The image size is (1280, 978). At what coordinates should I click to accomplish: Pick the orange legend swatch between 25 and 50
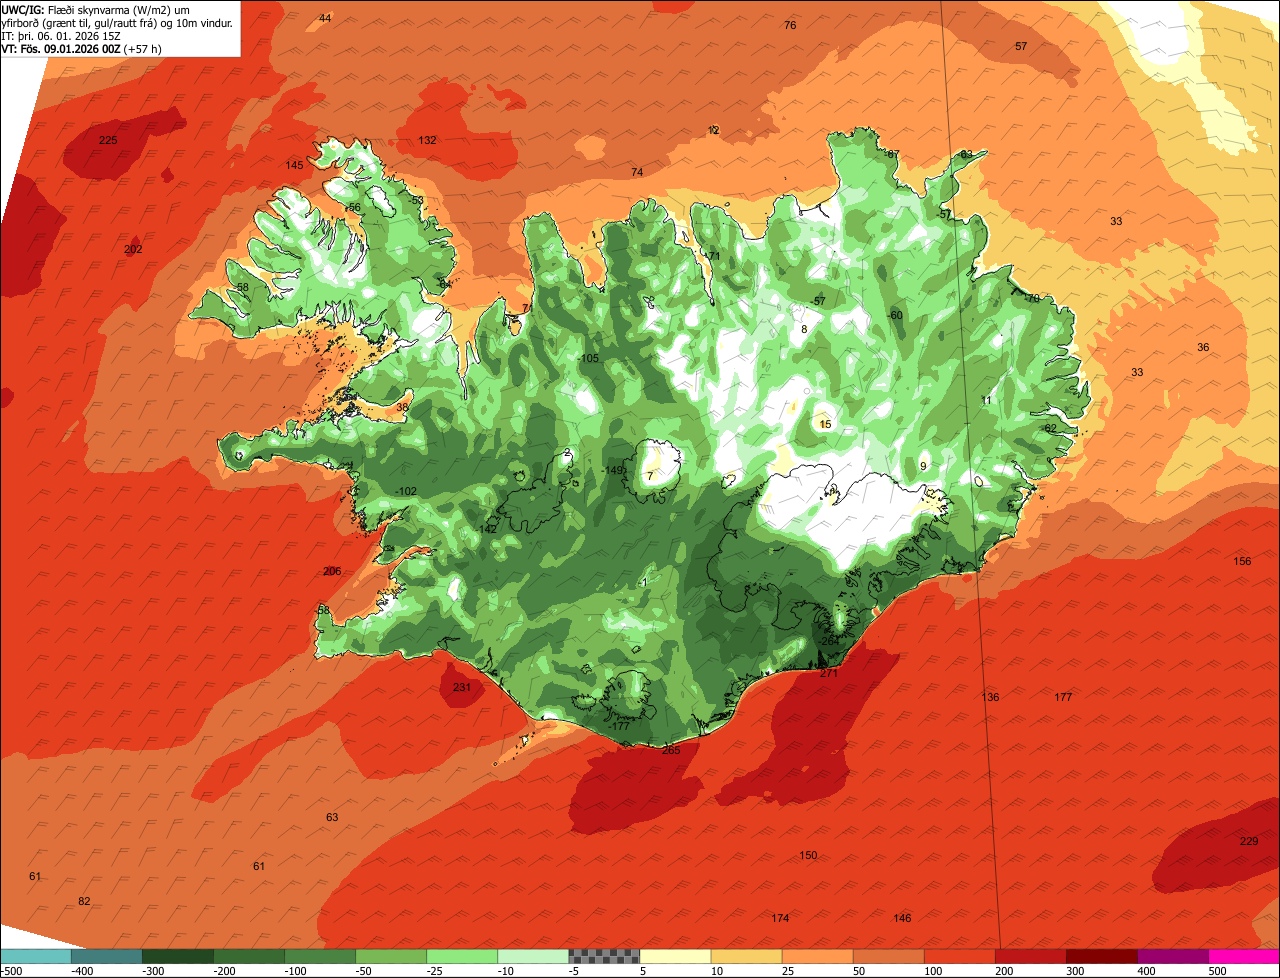[817, 956]
